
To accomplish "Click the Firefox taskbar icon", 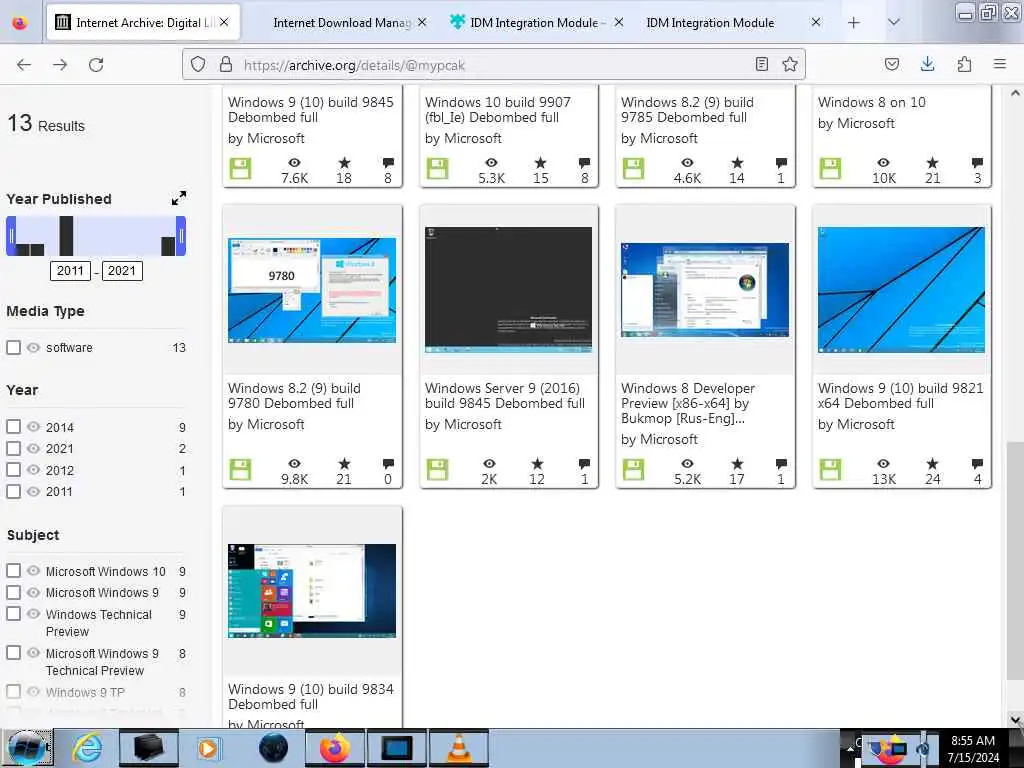I will click(x=334, y=748).
